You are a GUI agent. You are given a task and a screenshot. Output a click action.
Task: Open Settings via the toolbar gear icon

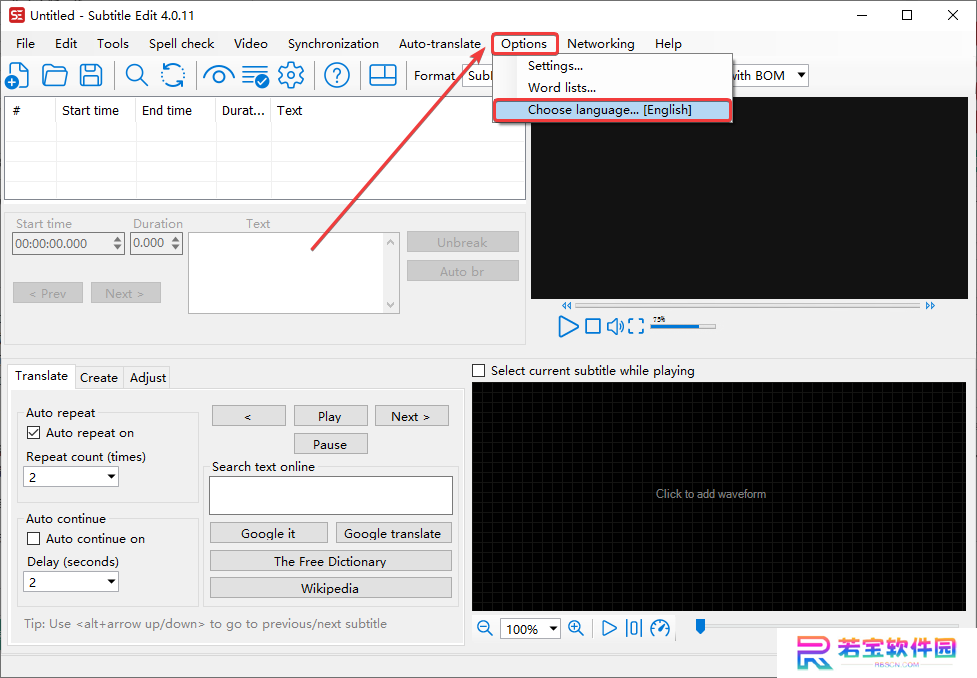(x=291, y=75)
